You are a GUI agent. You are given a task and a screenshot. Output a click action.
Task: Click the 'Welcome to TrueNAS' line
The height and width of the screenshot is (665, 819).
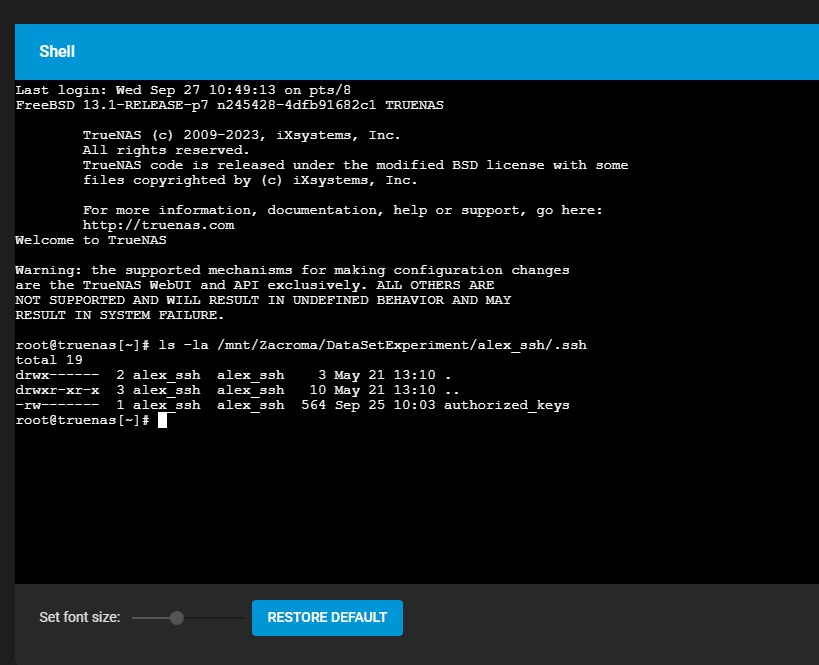(x=91, y=240)
